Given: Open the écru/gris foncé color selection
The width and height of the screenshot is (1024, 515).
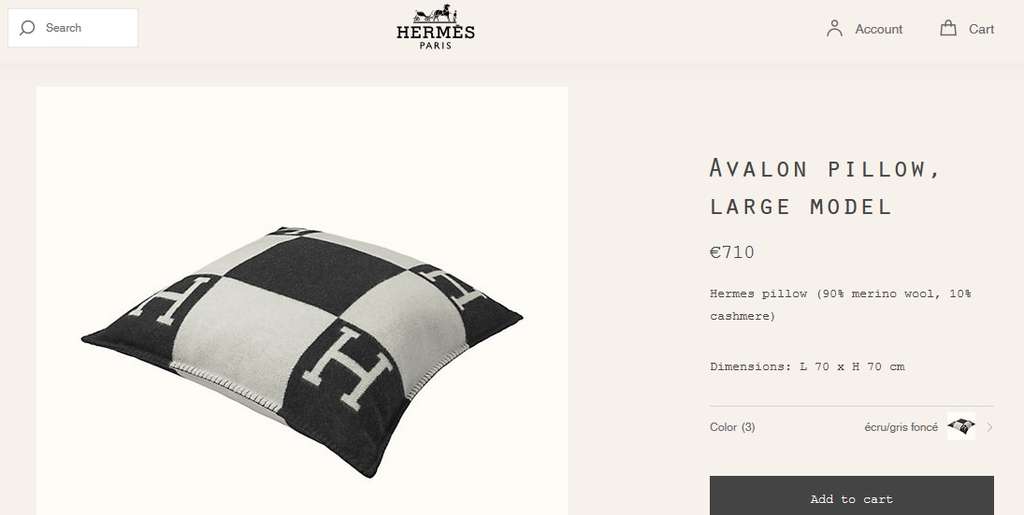Looking at the screenshot, I should 901,428.
